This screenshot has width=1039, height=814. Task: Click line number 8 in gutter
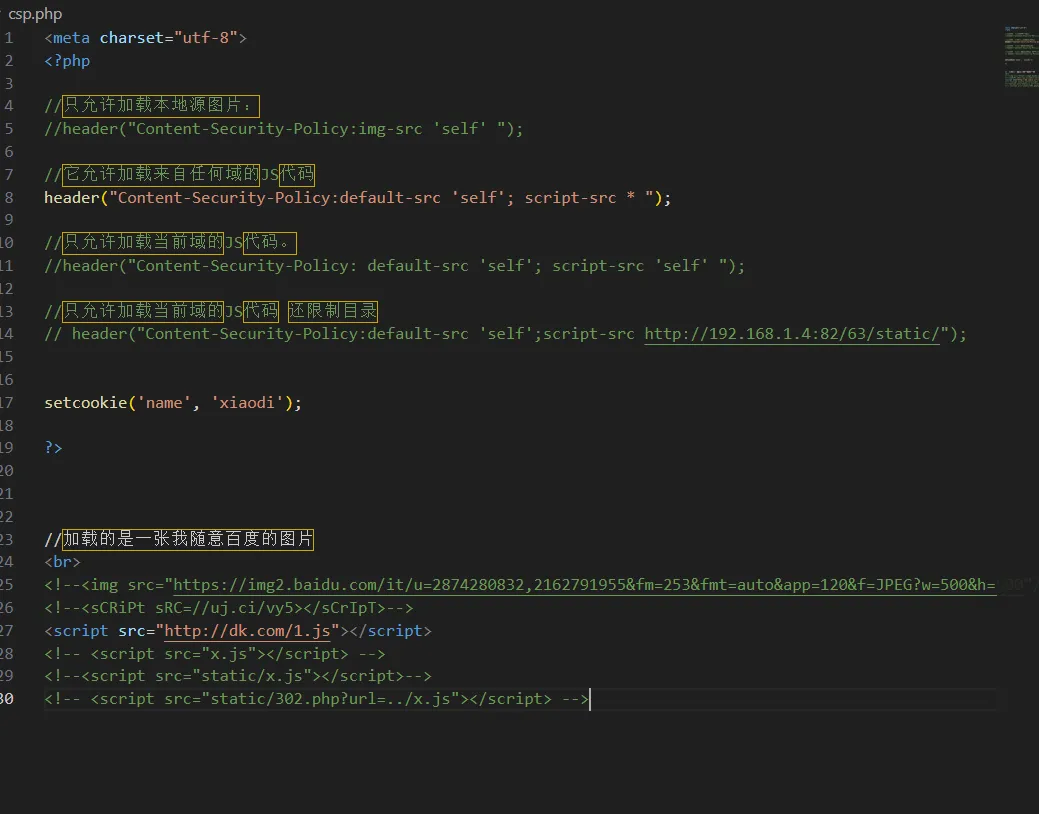(x=9, y=198)
